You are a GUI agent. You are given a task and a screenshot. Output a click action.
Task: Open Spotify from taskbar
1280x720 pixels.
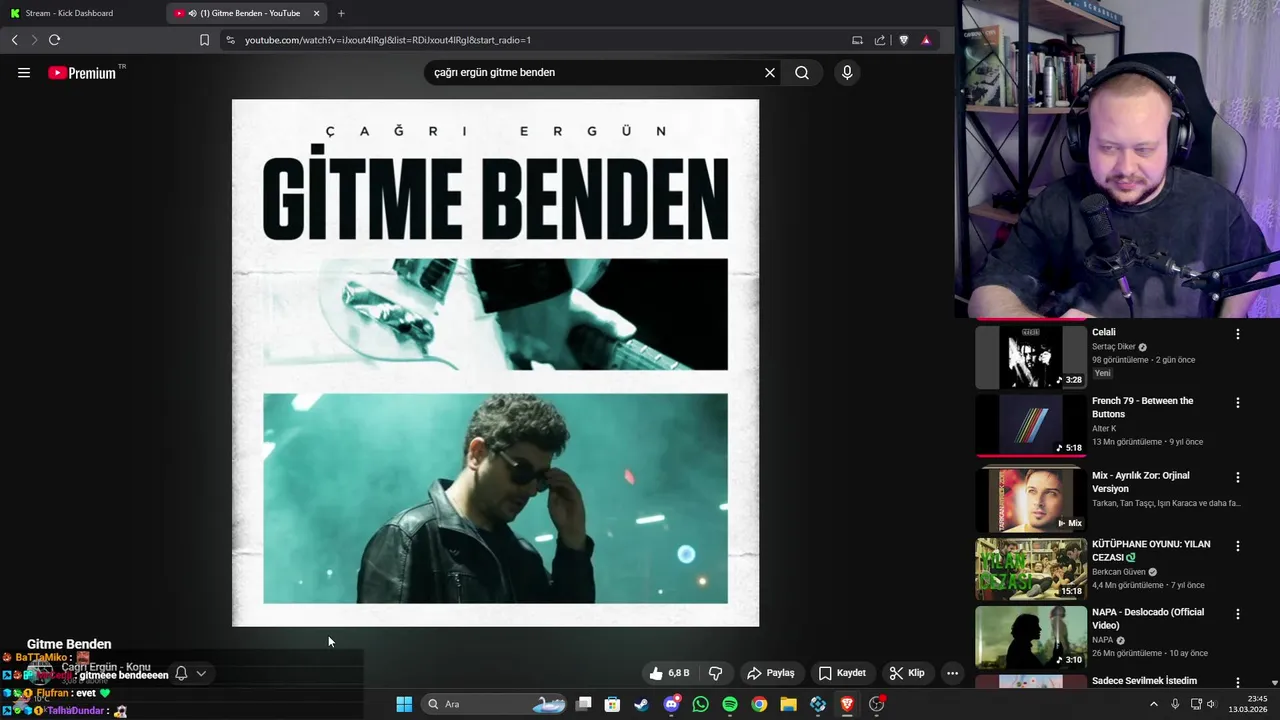729,704
